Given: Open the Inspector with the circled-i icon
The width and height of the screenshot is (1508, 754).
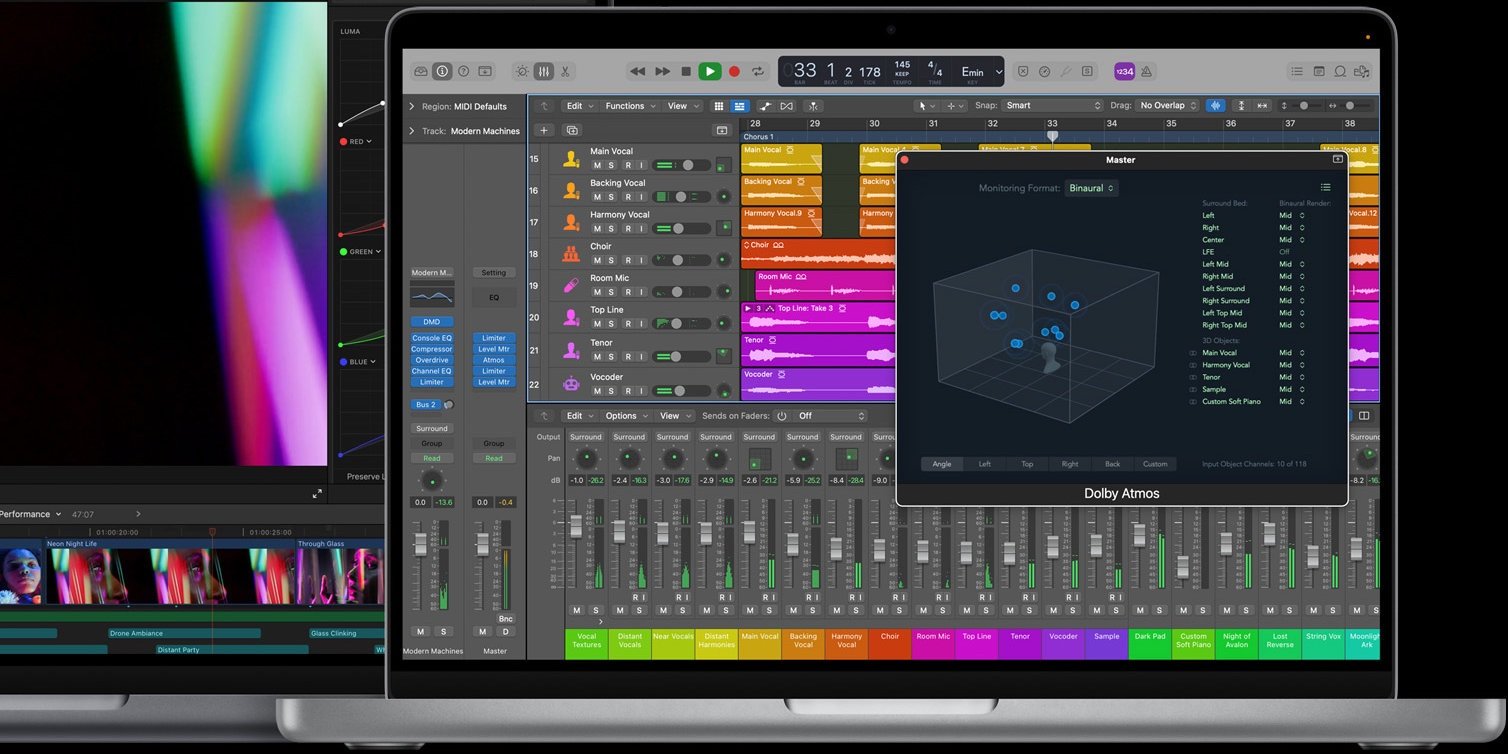Looking at the screenshot, I should 444,71.
